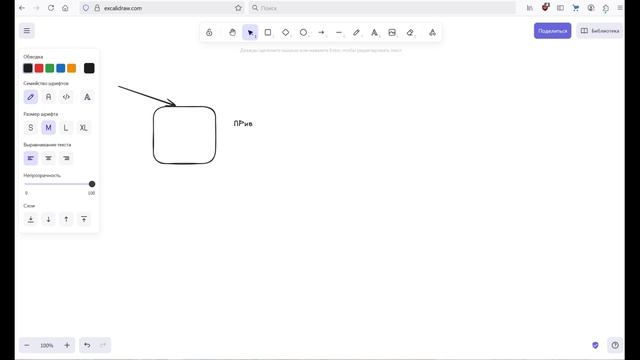
Task: Choose the code font family
Action: coord(66,97)
